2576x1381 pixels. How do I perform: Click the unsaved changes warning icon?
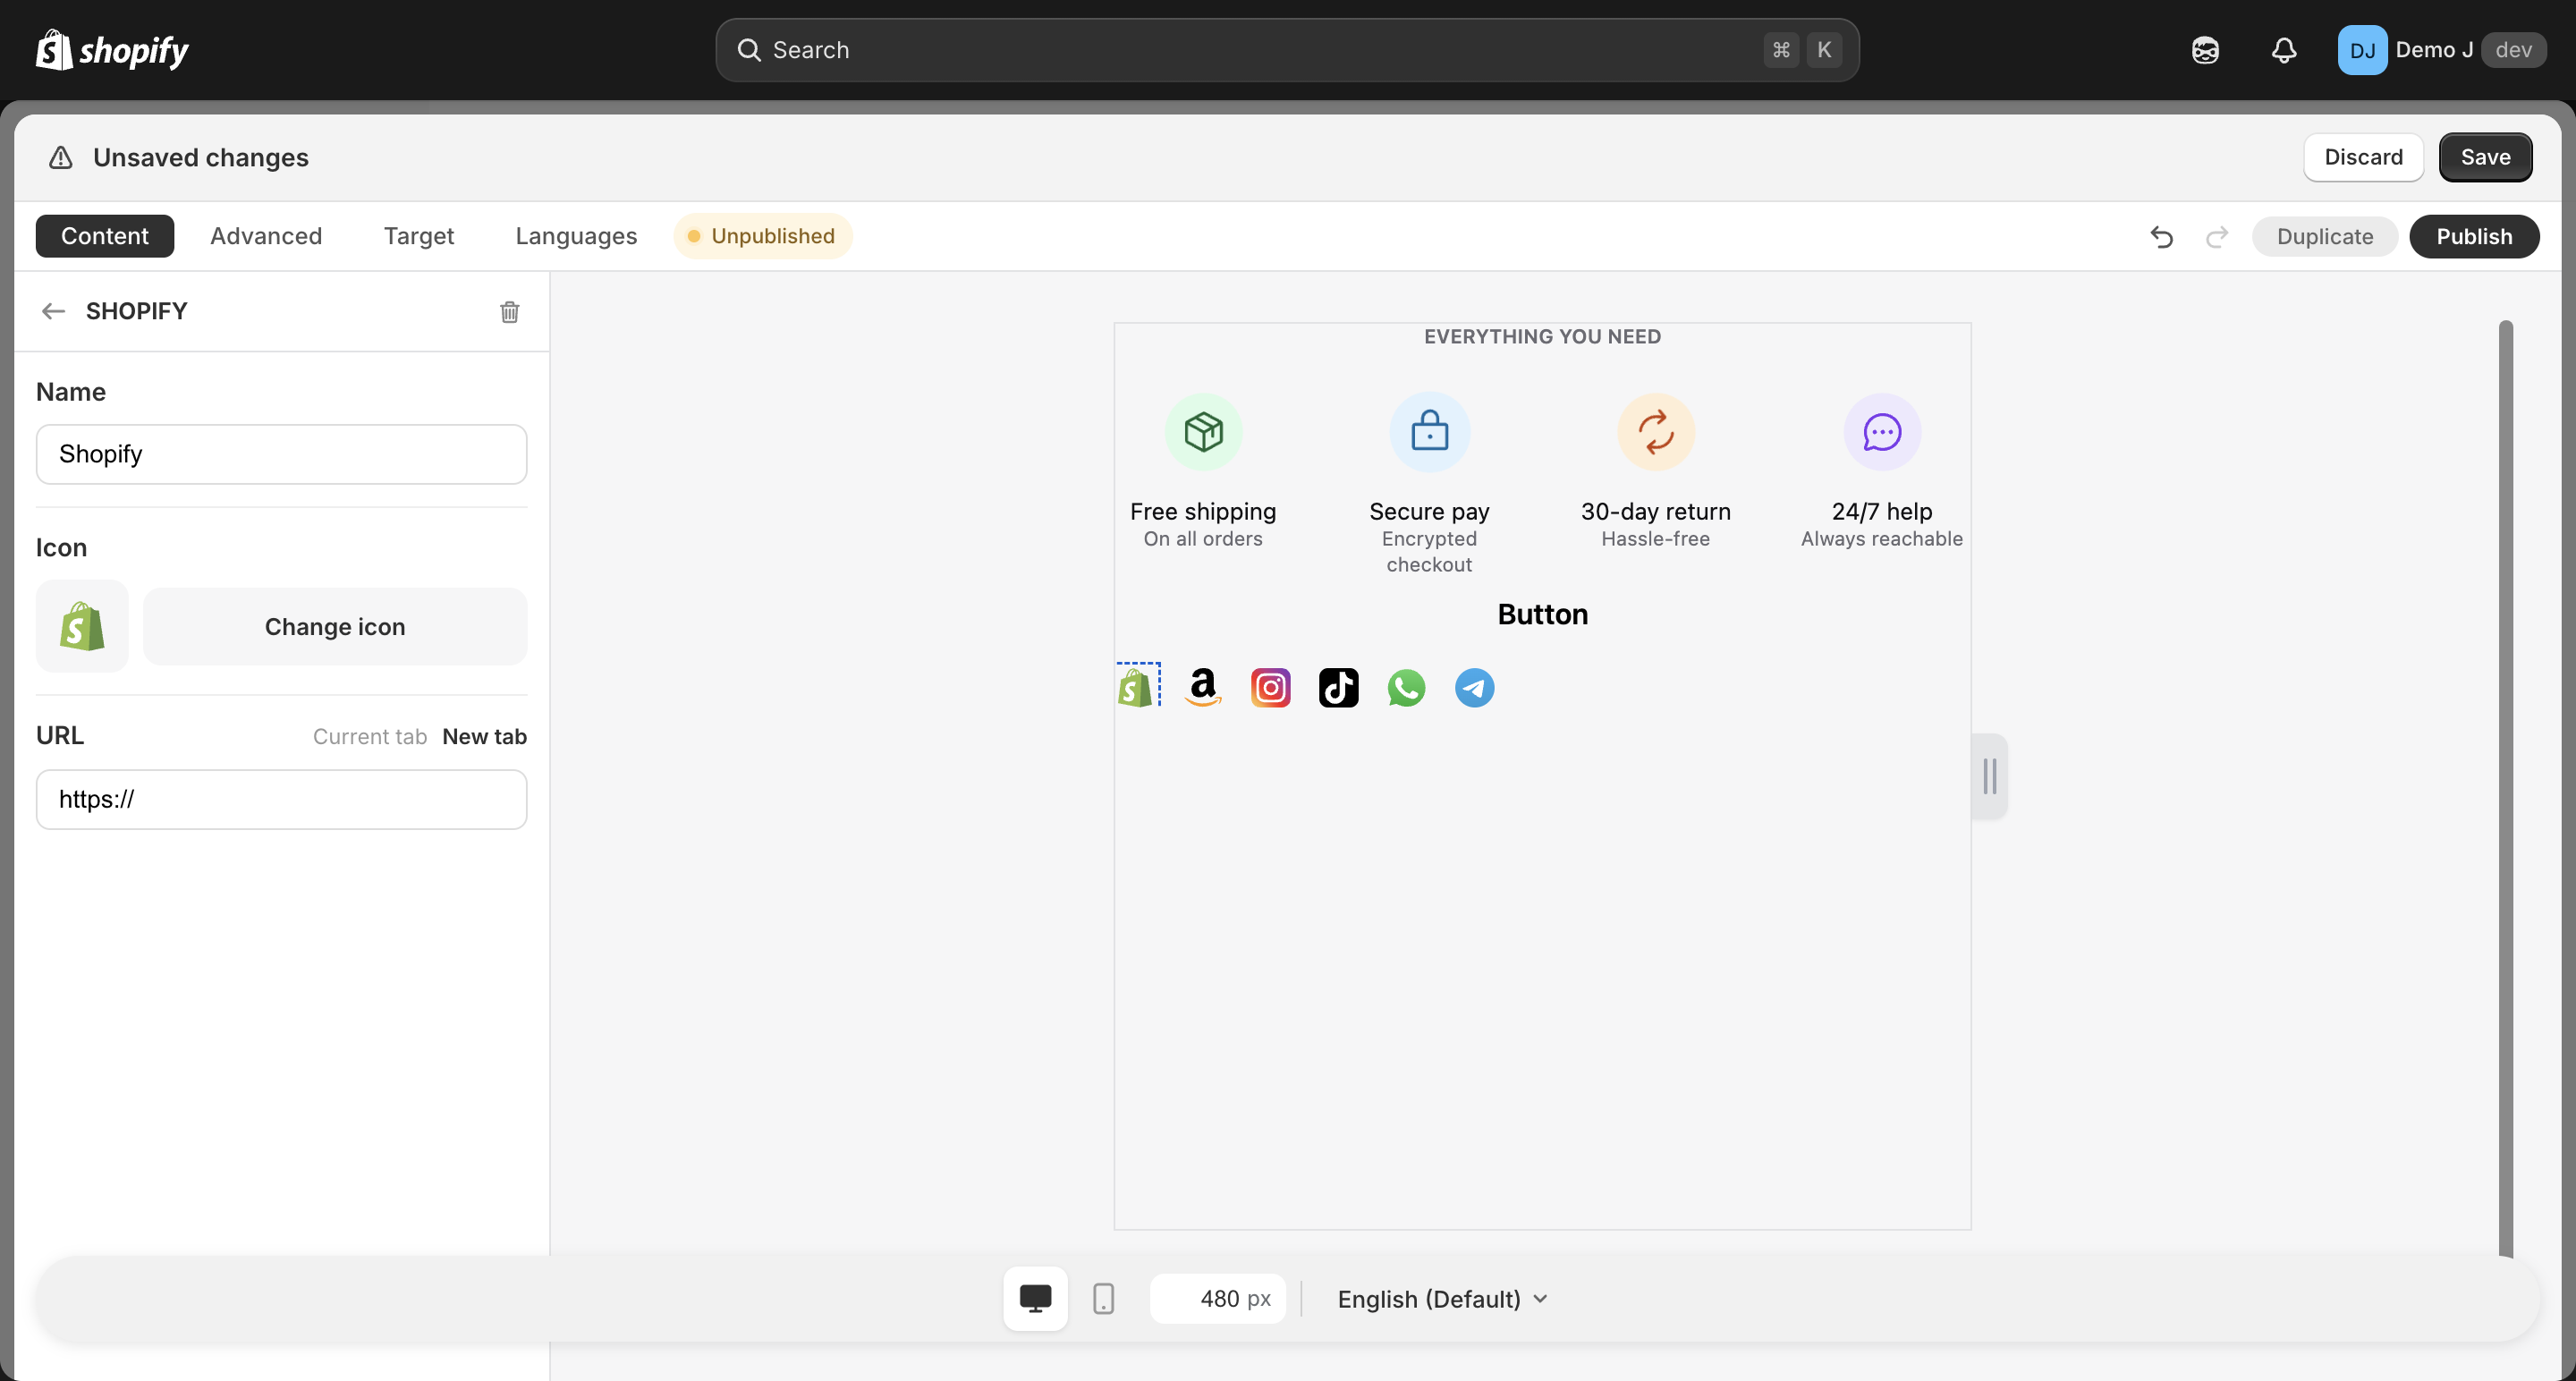61,158
